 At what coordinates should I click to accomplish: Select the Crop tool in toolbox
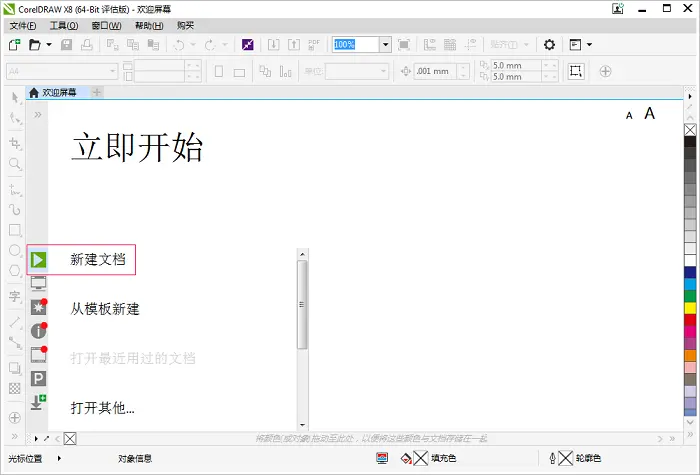(x=15, y=143)
